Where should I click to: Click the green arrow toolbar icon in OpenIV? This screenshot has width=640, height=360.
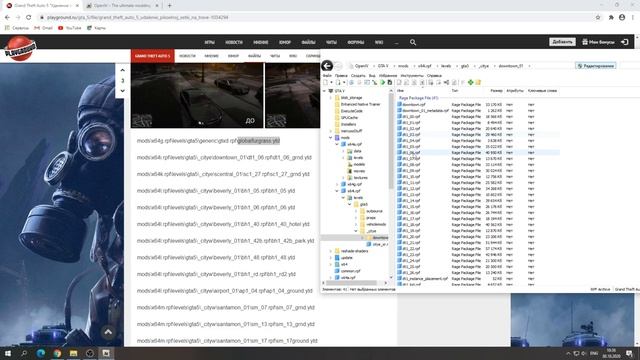382,82
